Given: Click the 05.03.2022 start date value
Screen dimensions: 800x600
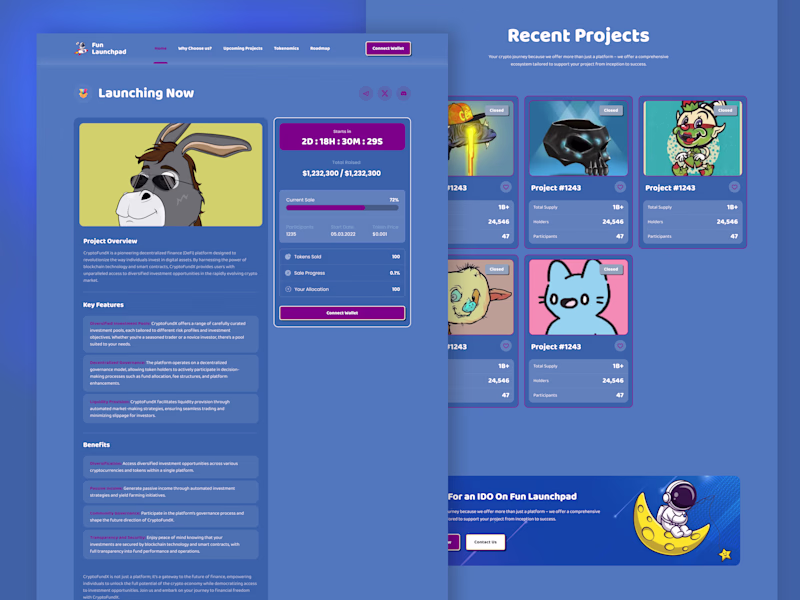Looking at the screenshot, I should coord(343,234).
